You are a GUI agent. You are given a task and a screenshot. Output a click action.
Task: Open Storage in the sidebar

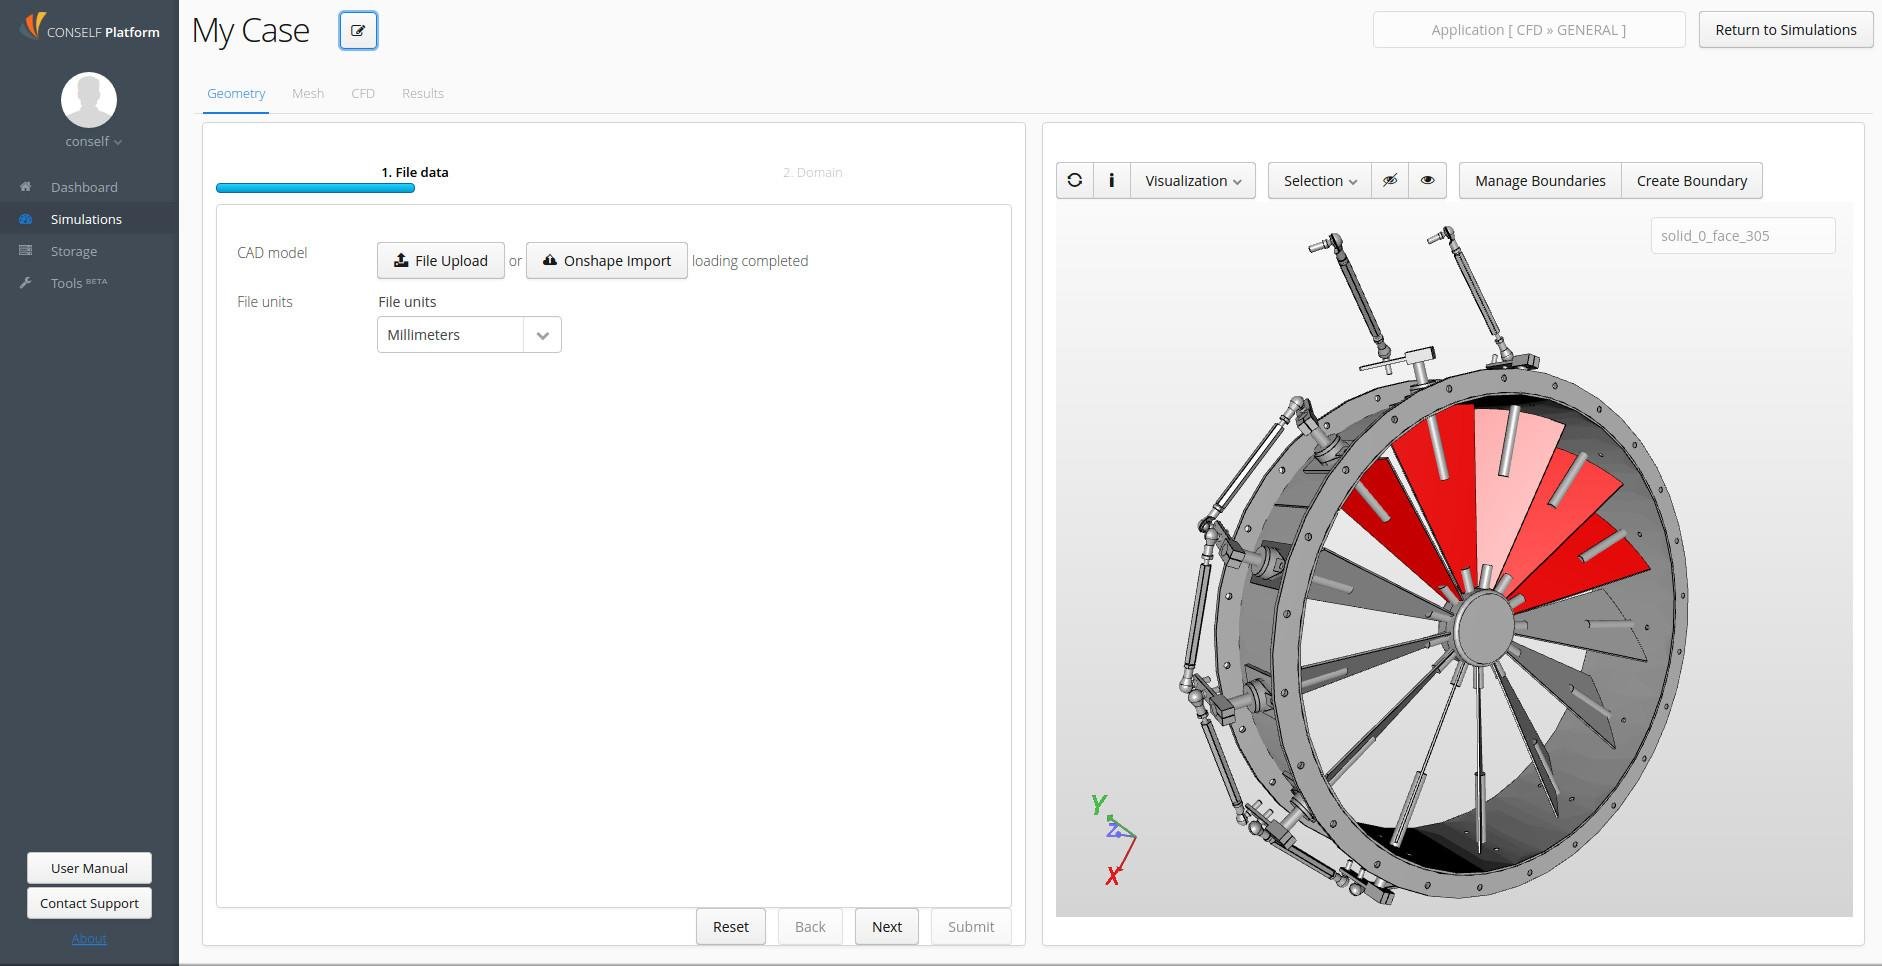coord(74,251)
